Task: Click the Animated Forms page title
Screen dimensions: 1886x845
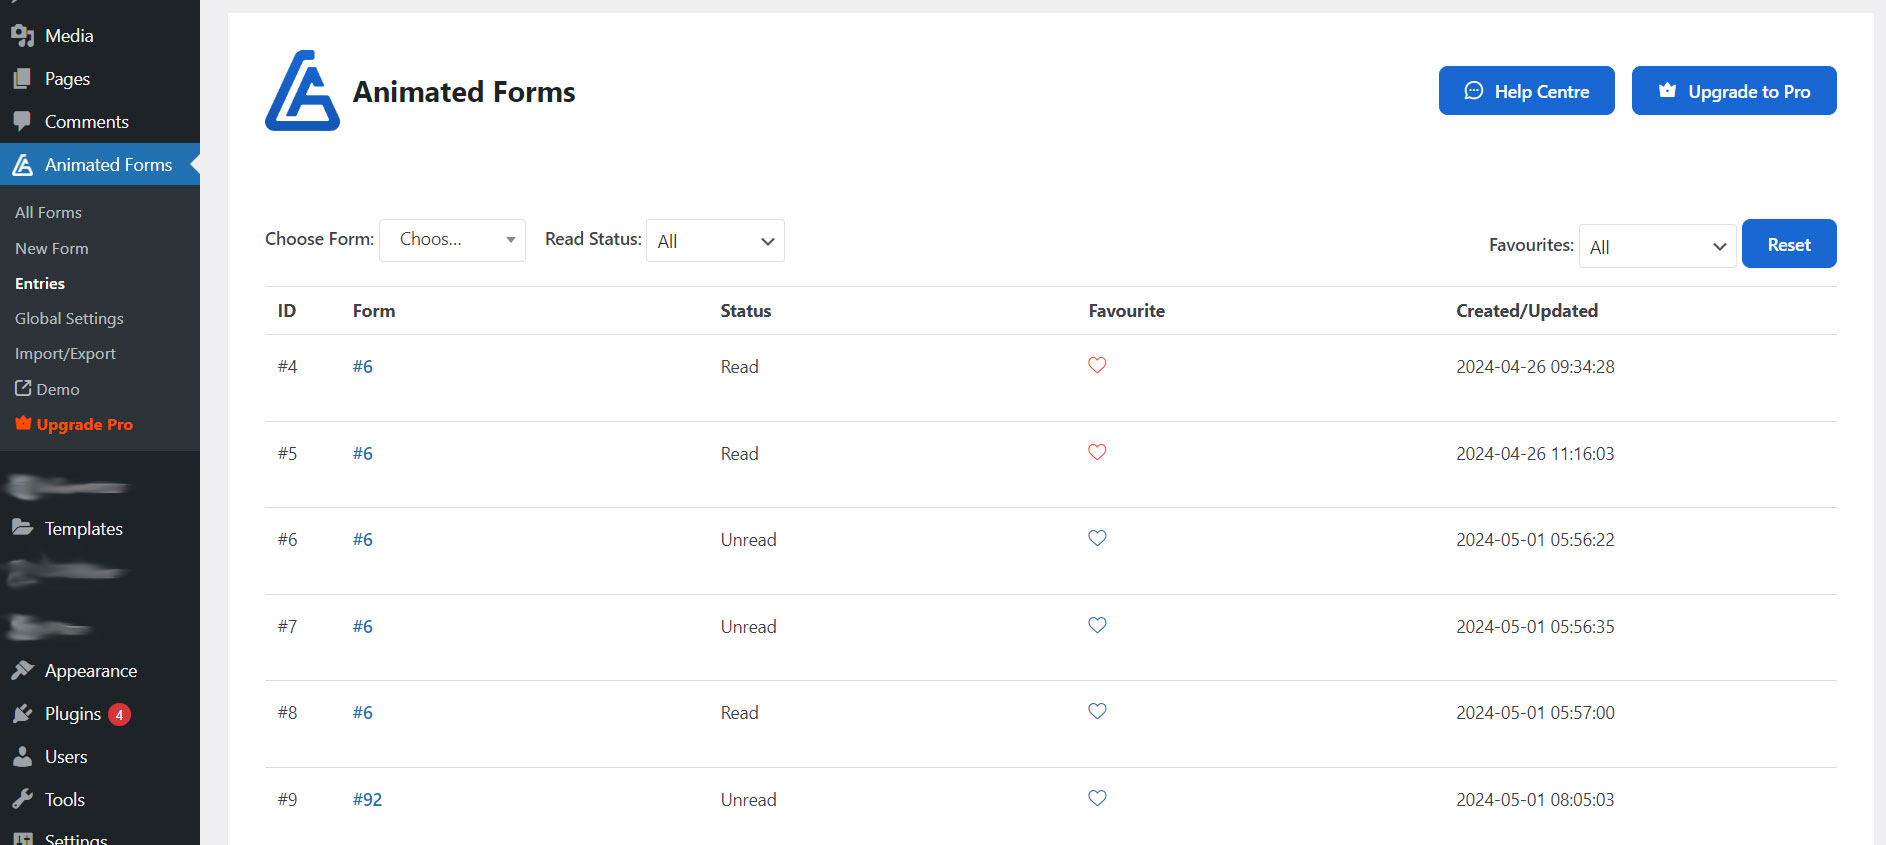Action: (464, 92)
